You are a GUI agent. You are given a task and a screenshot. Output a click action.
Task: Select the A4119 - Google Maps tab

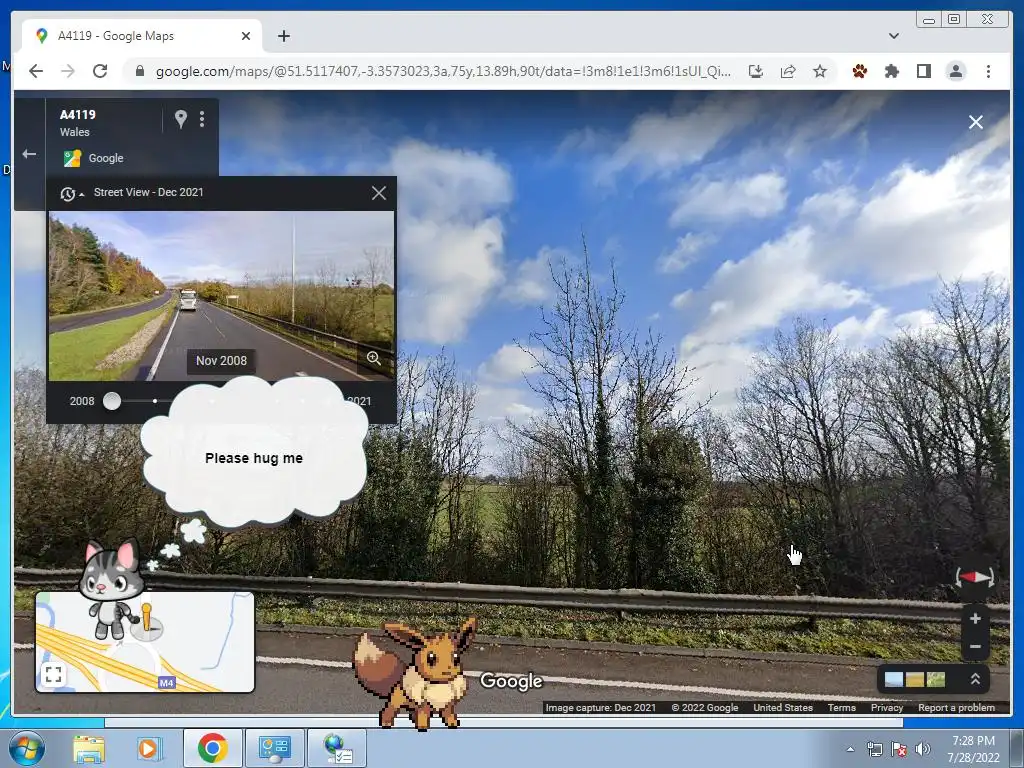click(x=142, y=36)
